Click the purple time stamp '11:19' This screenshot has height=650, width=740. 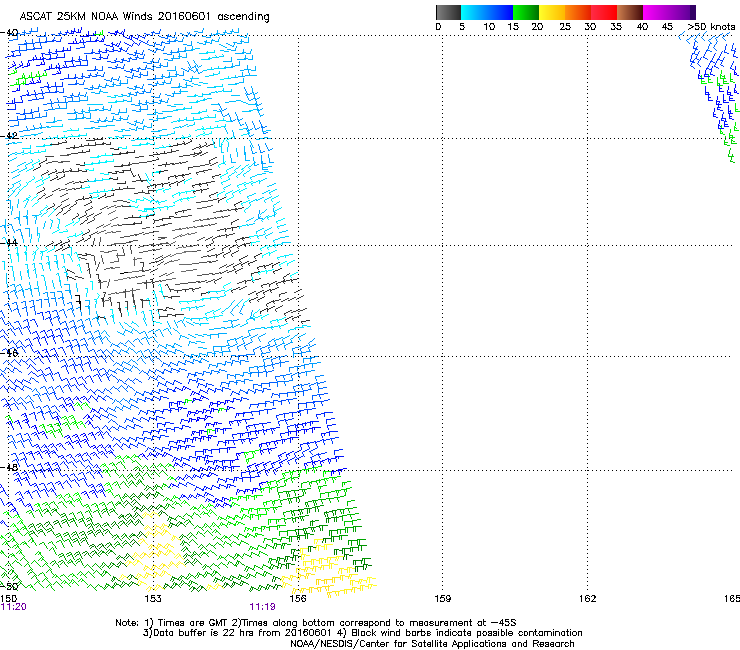[x=262, y=607]
